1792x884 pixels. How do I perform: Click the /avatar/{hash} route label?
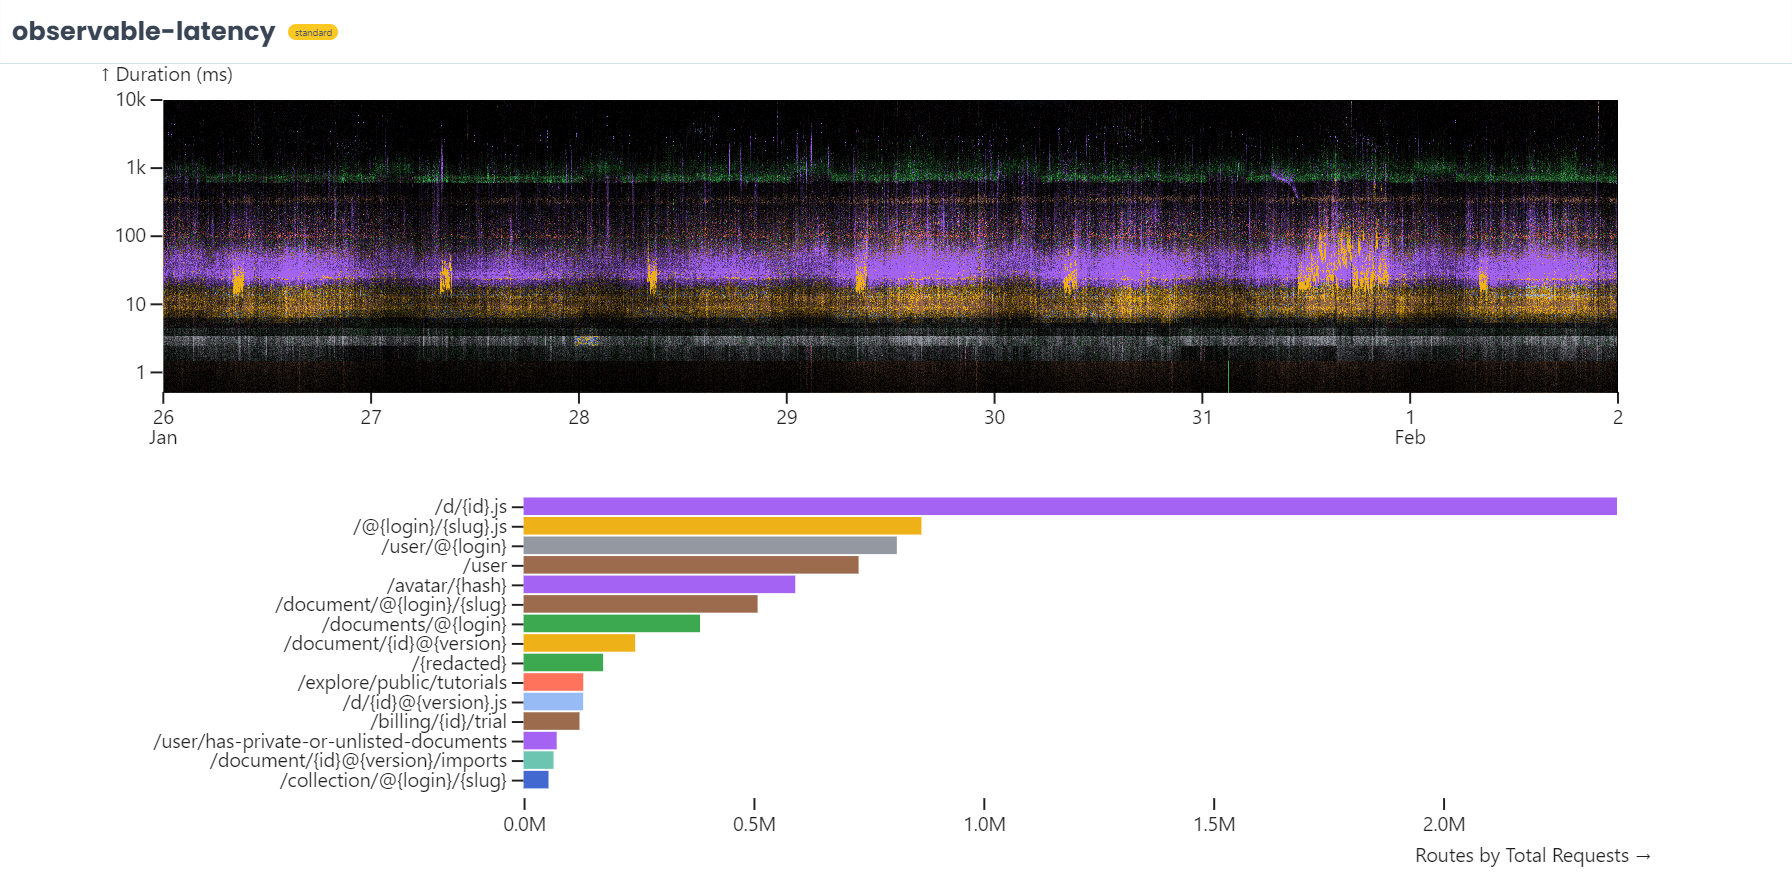[447, 585]
